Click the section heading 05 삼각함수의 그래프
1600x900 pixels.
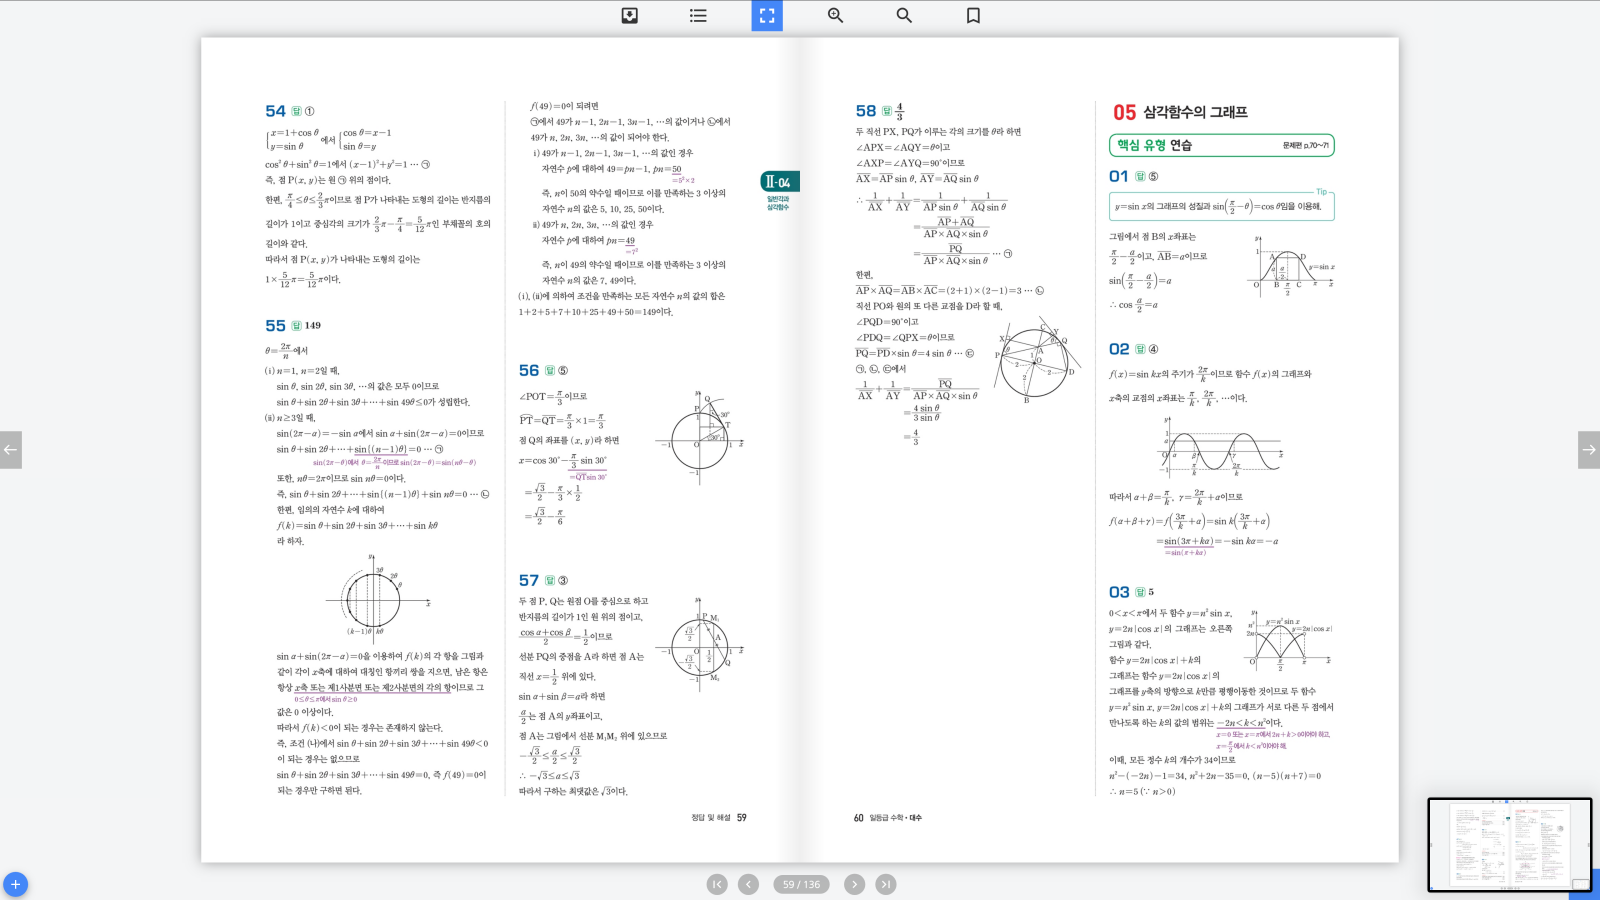point(1180,112)
